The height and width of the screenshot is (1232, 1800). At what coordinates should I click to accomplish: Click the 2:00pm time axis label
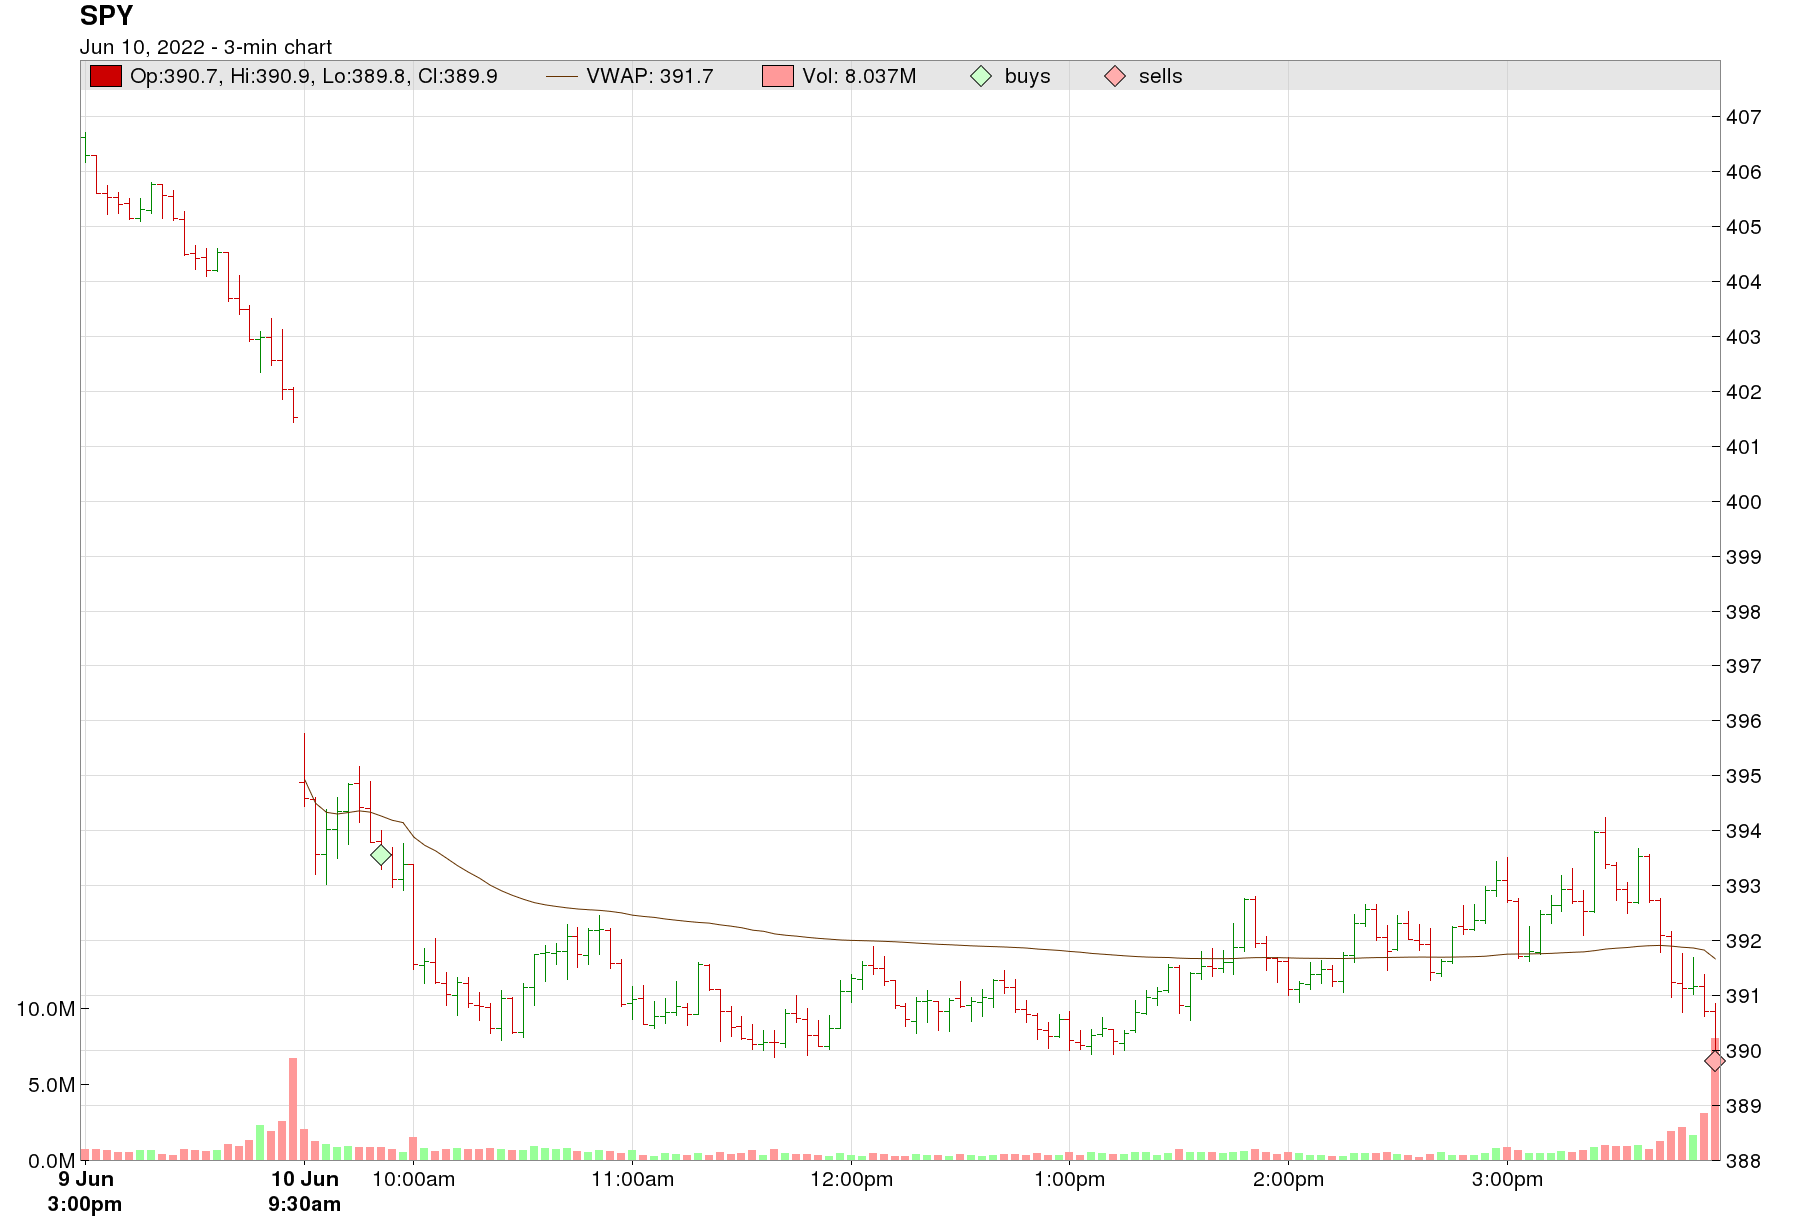(x=1289, y=1179)
